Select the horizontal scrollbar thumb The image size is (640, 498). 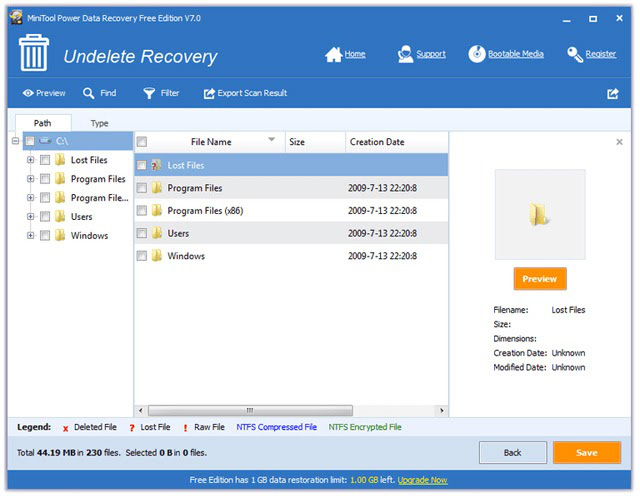(x=250, y=410)
